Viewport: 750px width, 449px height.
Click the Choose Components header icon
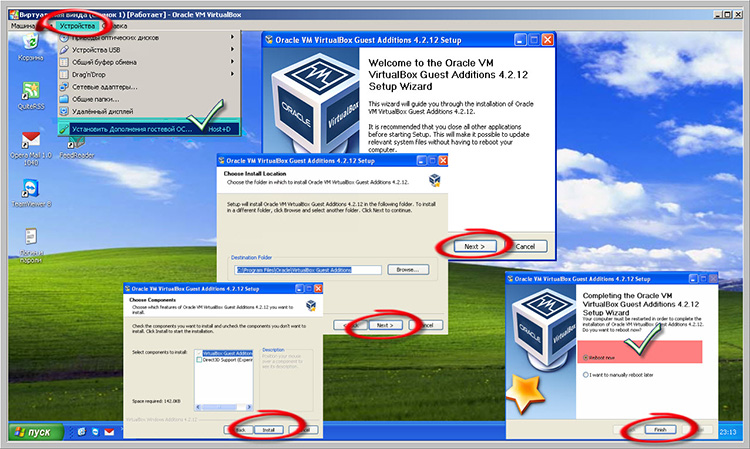(x=310, y=305)
